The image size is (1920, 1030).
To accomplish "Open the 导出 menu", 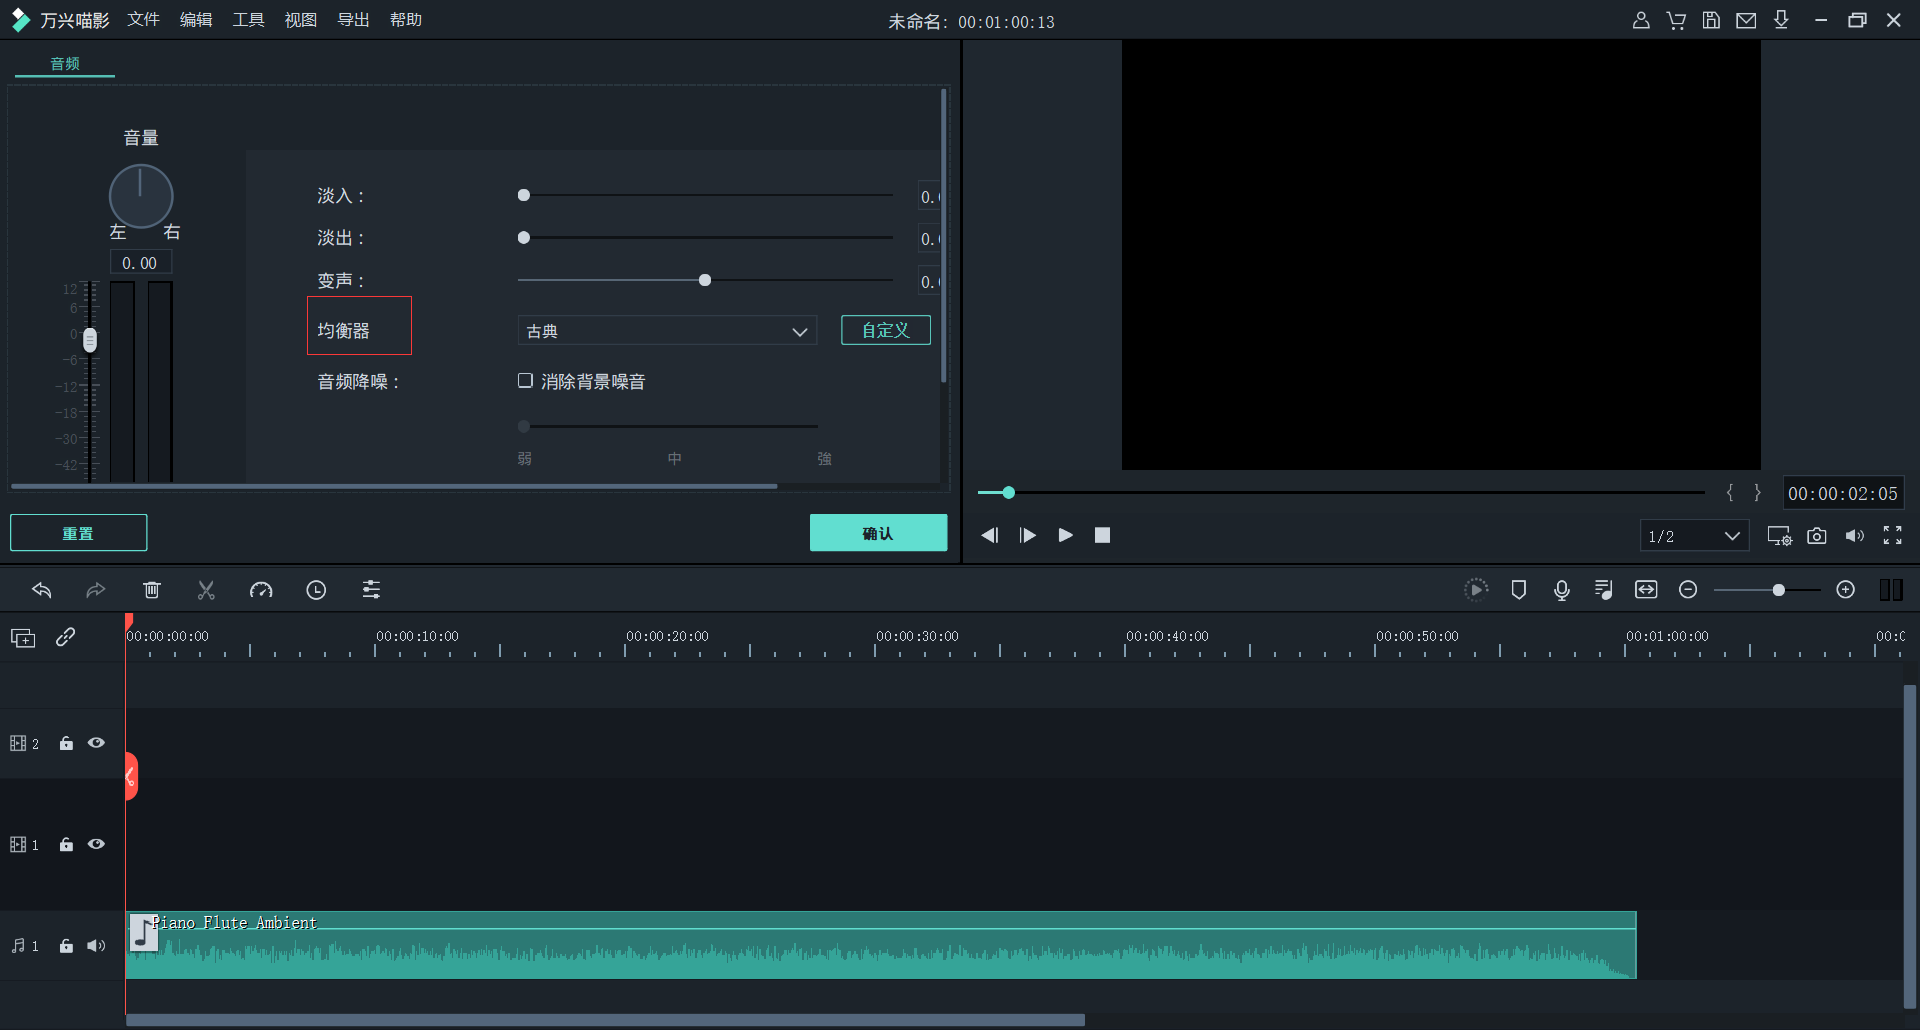I will click(353, 20).
